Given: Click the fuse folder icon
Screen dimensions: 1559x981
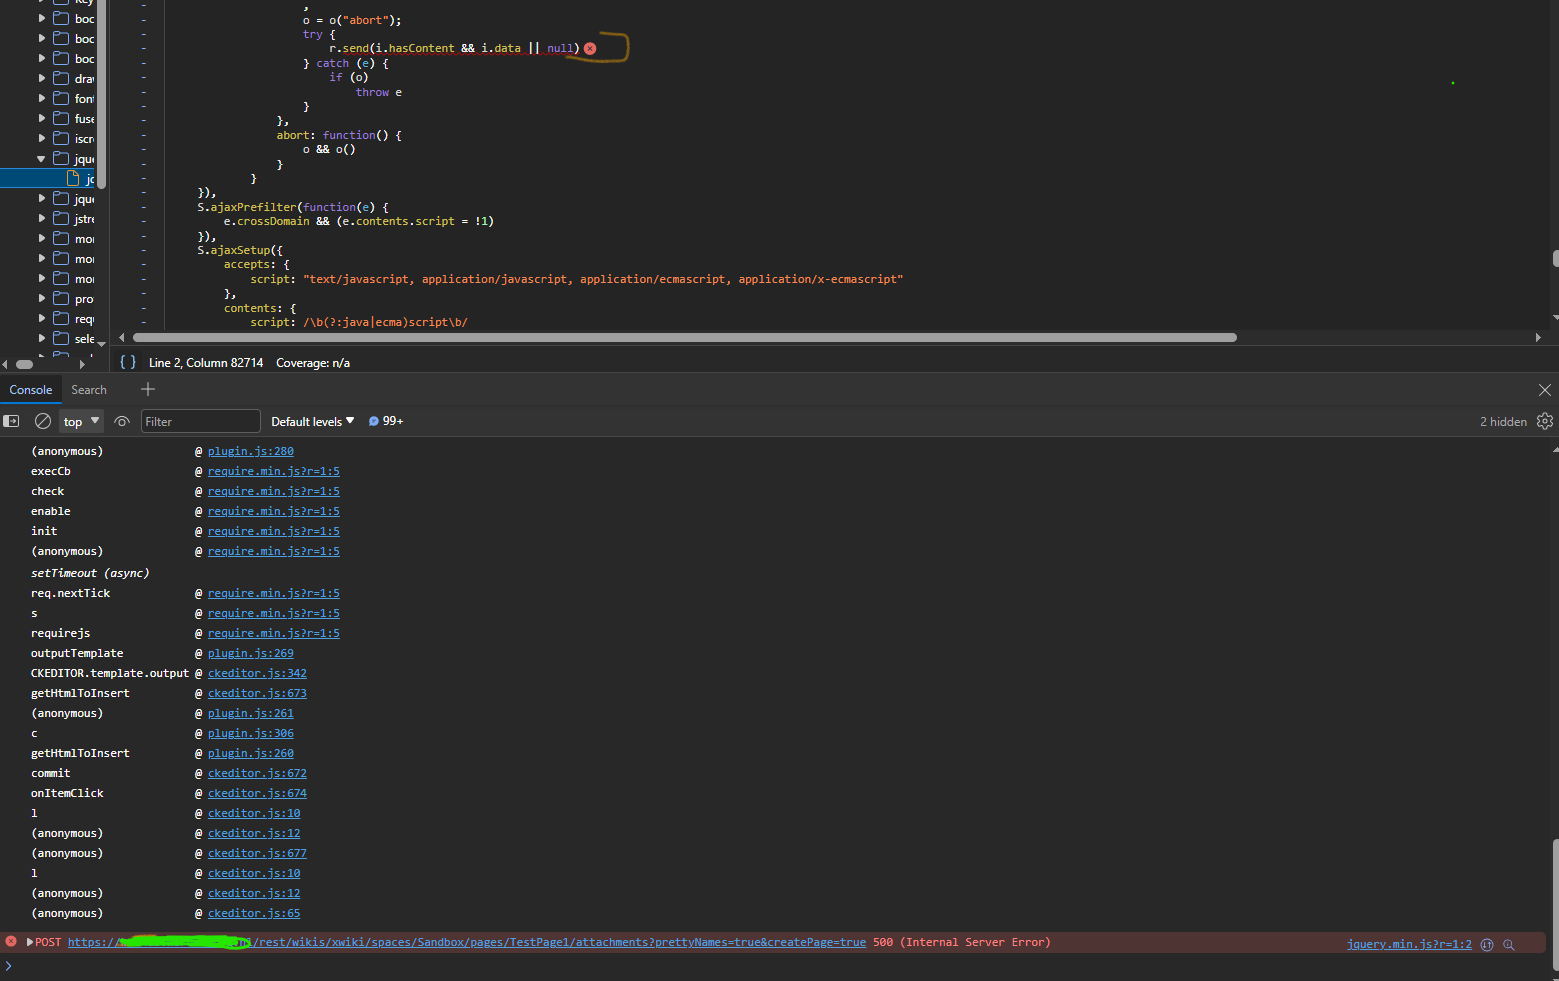Looking at the screenshot, I should point(61,118).
